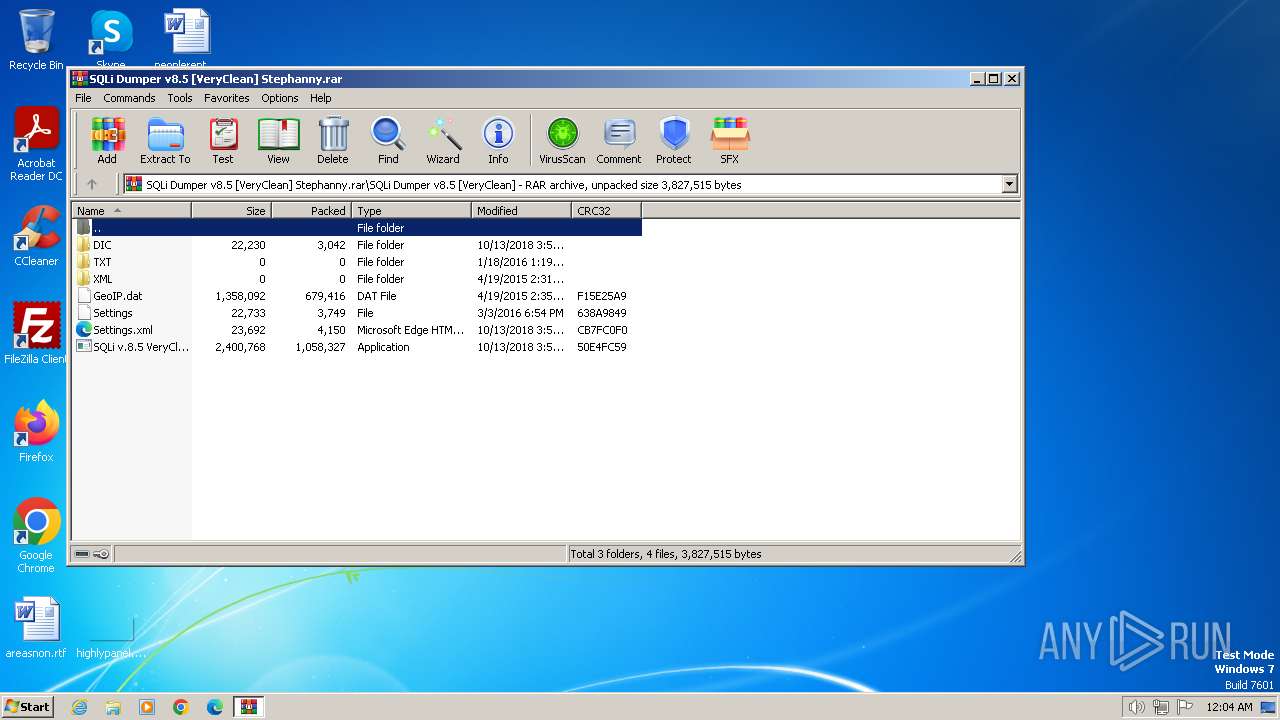Open the areasnon.rtf desktop file
The height and width of the screenshot is (720, 1280).
point(36,628)
